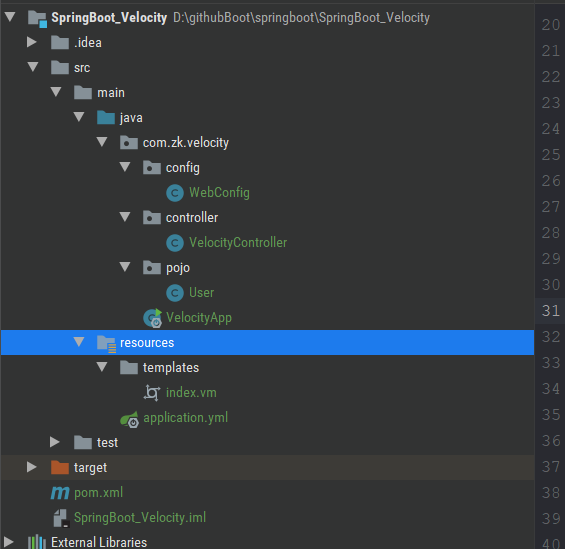565x549 pixels.
Task: Select the pojo package label
Action: (x=178, y=268)
